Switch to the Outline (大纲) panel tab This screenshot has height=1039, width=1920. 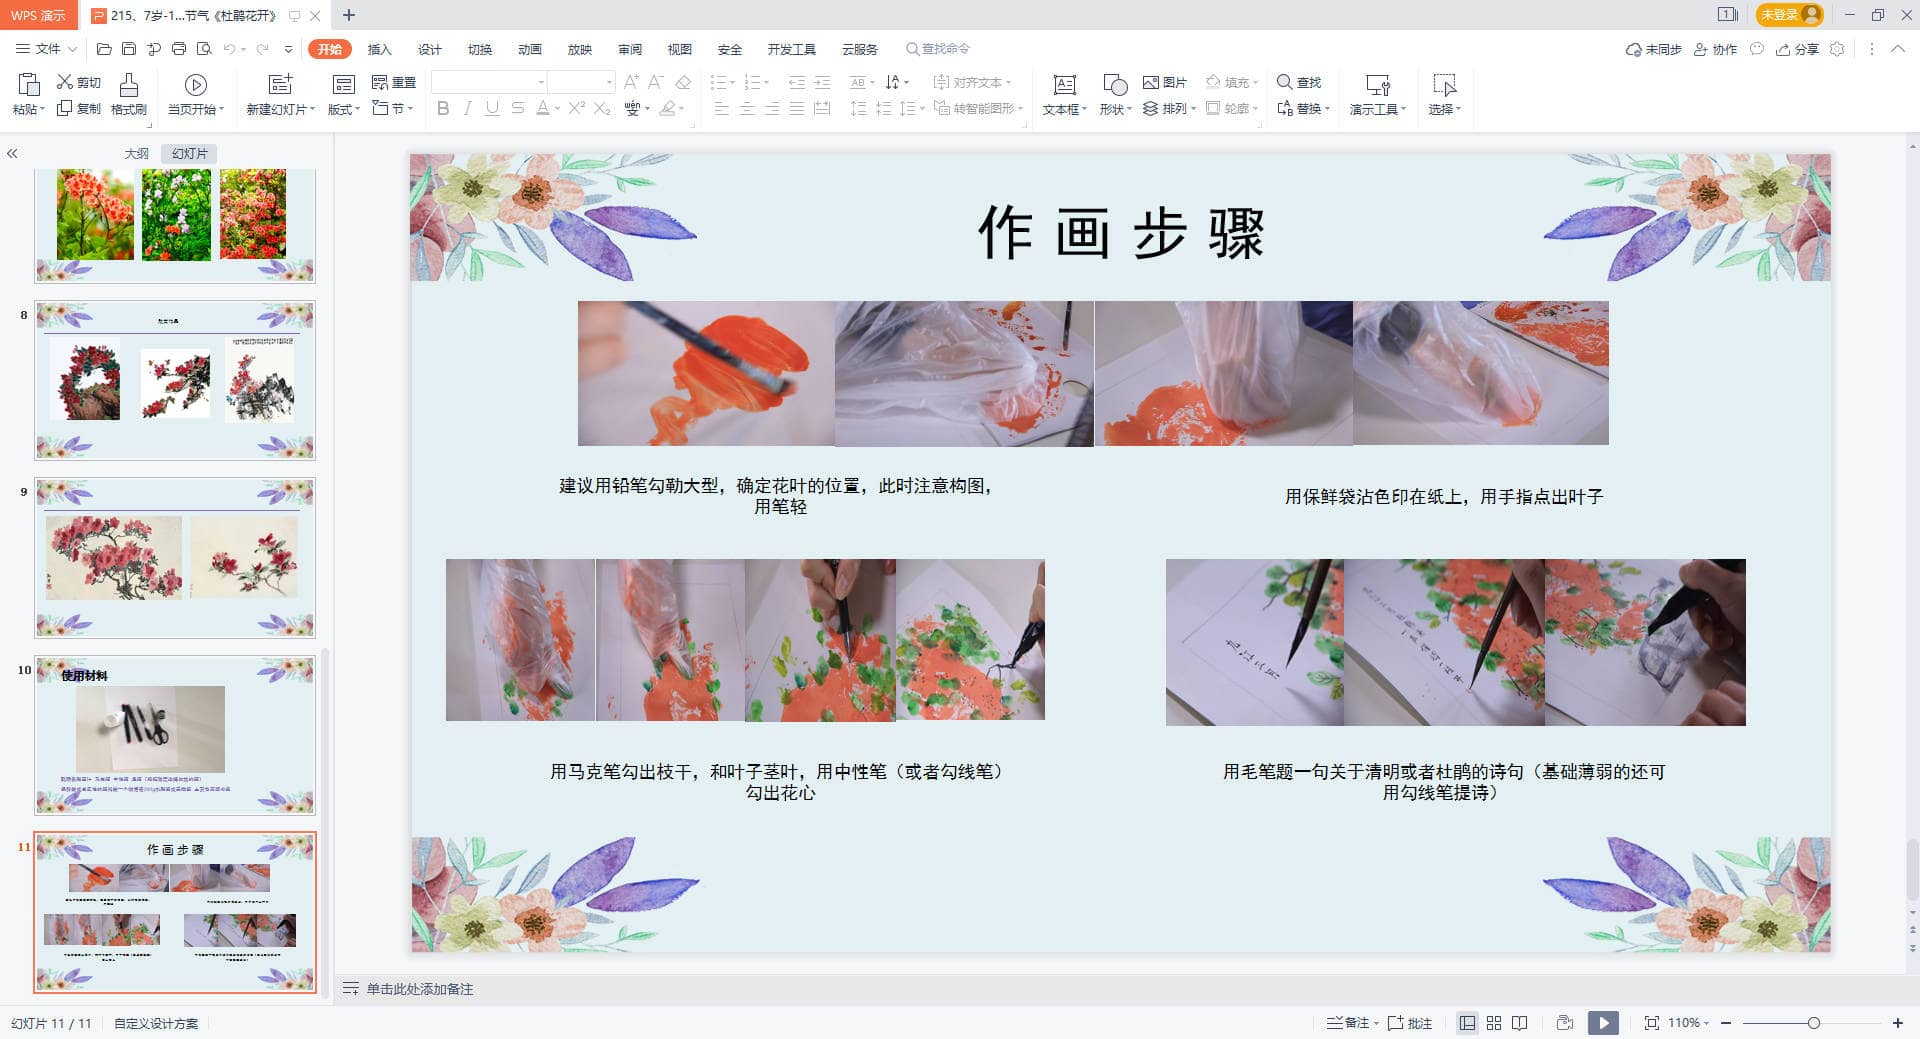click(x=137, y=153)
